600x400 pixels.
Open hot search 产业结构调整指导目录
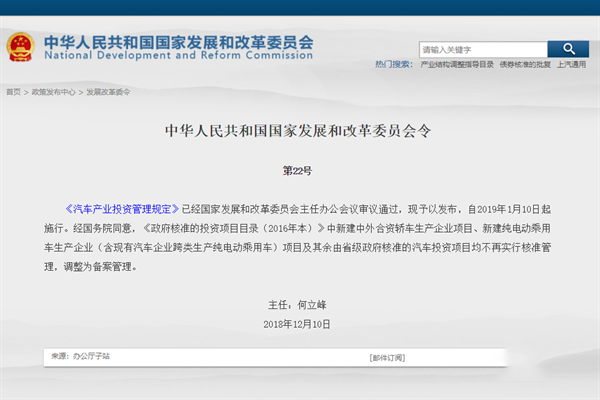tap(456, 64)
